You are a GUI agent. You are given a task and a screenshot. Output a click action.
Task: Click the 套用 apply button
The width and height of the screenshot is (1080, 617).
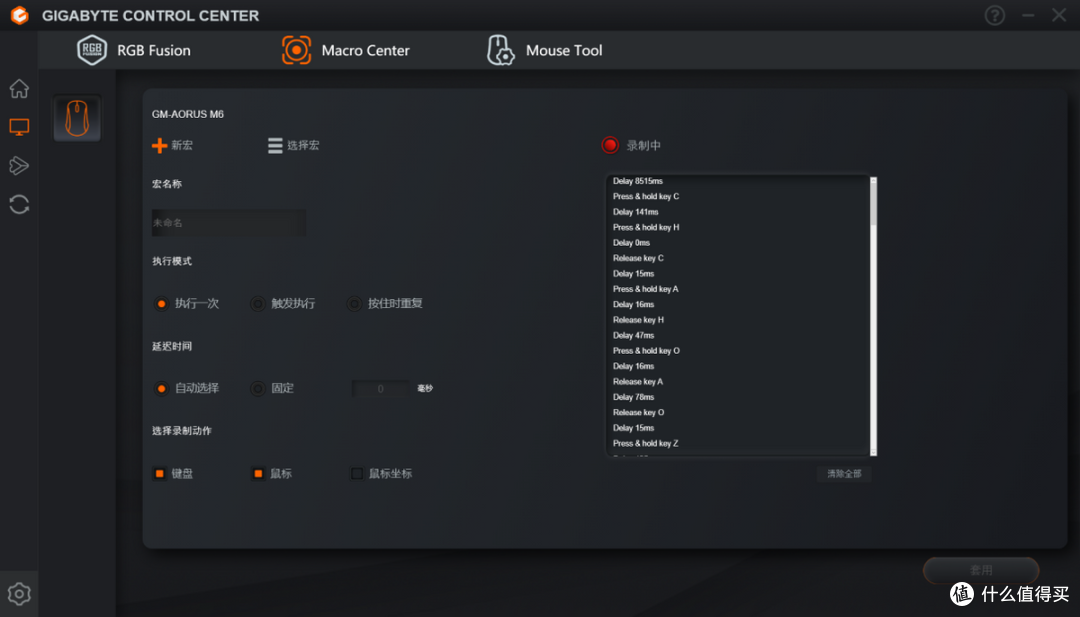981,570
